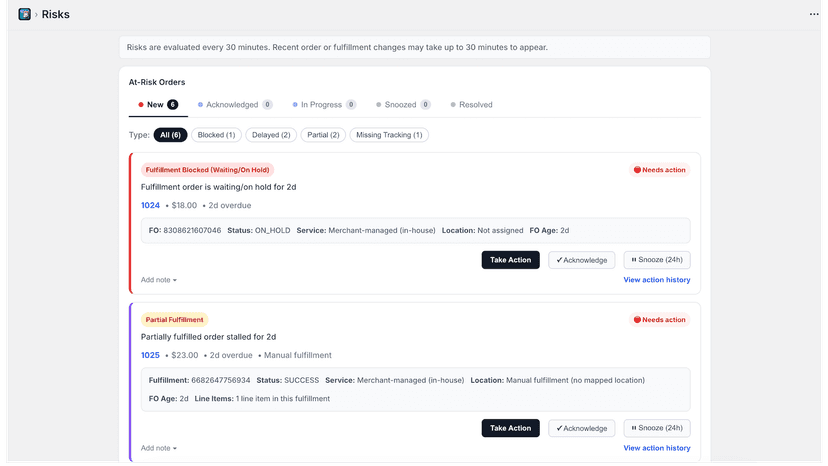Click 'Partially fulfilled order stalled for 2d' text
The height and width of the screenshot is (466, 828).
click(209, 337)
